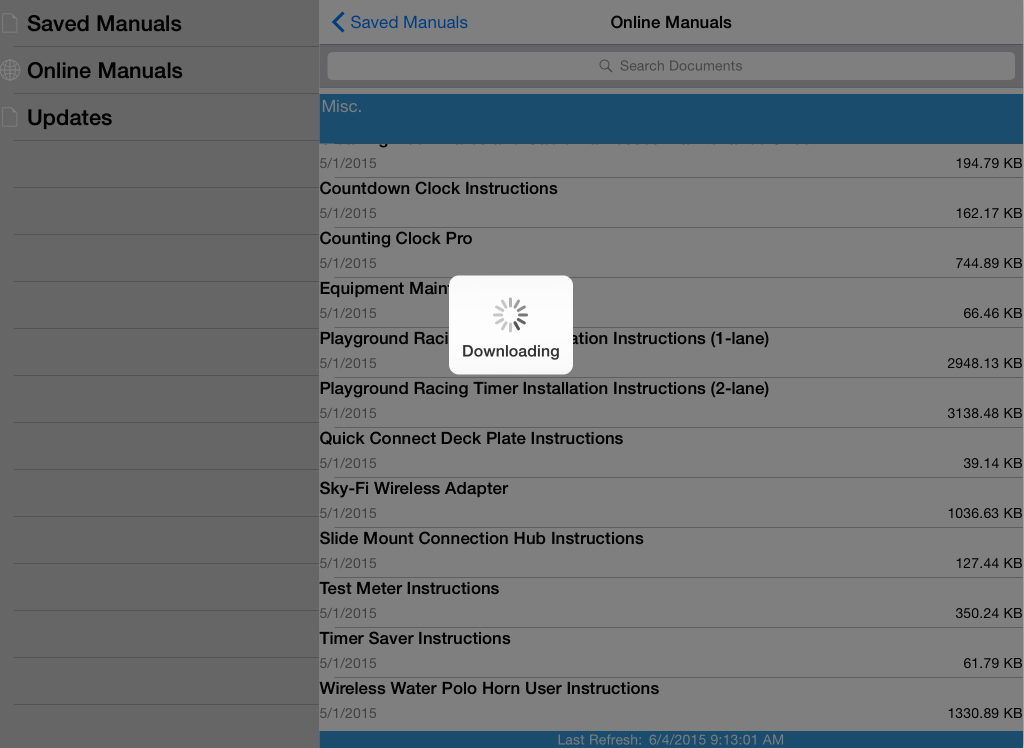Open the Updates sidebar item
Viewport: 1024px width, 748px height.
point(159,118)
